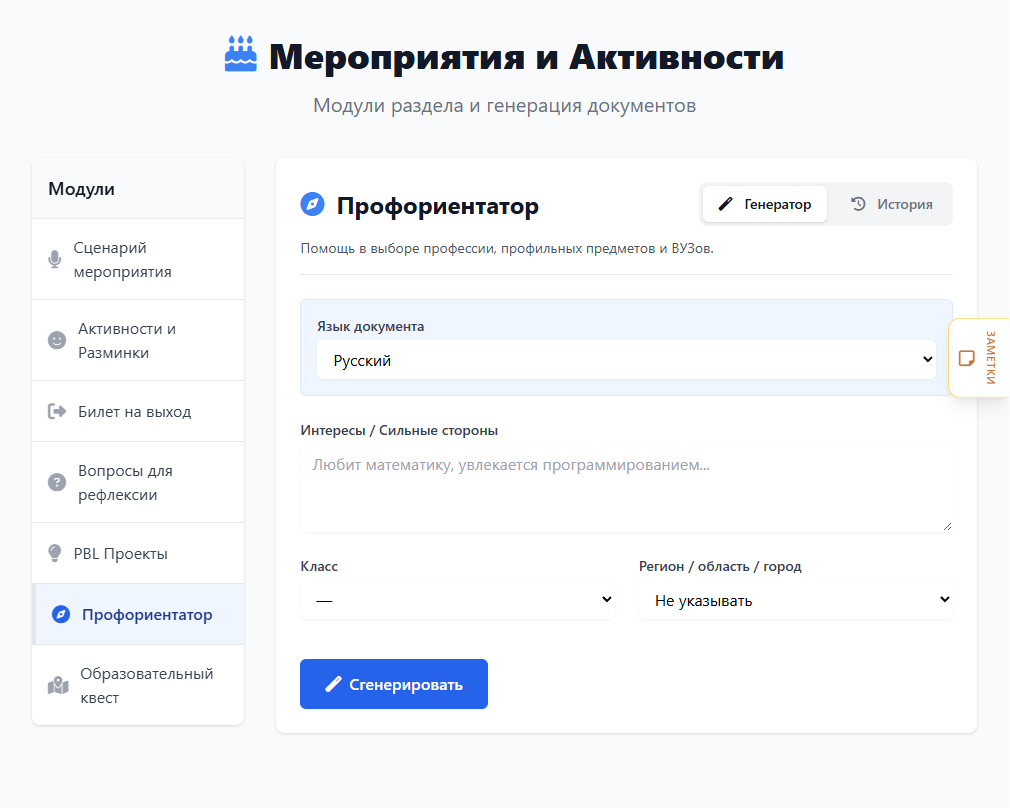
Task: Click the exit arrow icon beside Билет на выход
Action: [x=57, y=411]
